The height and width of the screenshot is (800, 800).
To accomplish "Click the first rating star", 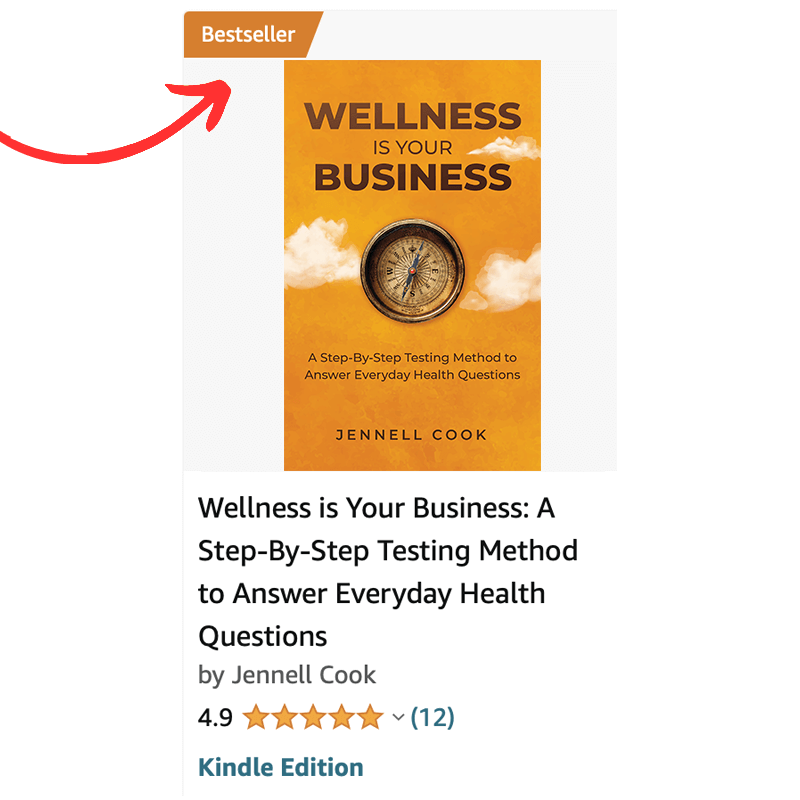I will tap(256, 717).
